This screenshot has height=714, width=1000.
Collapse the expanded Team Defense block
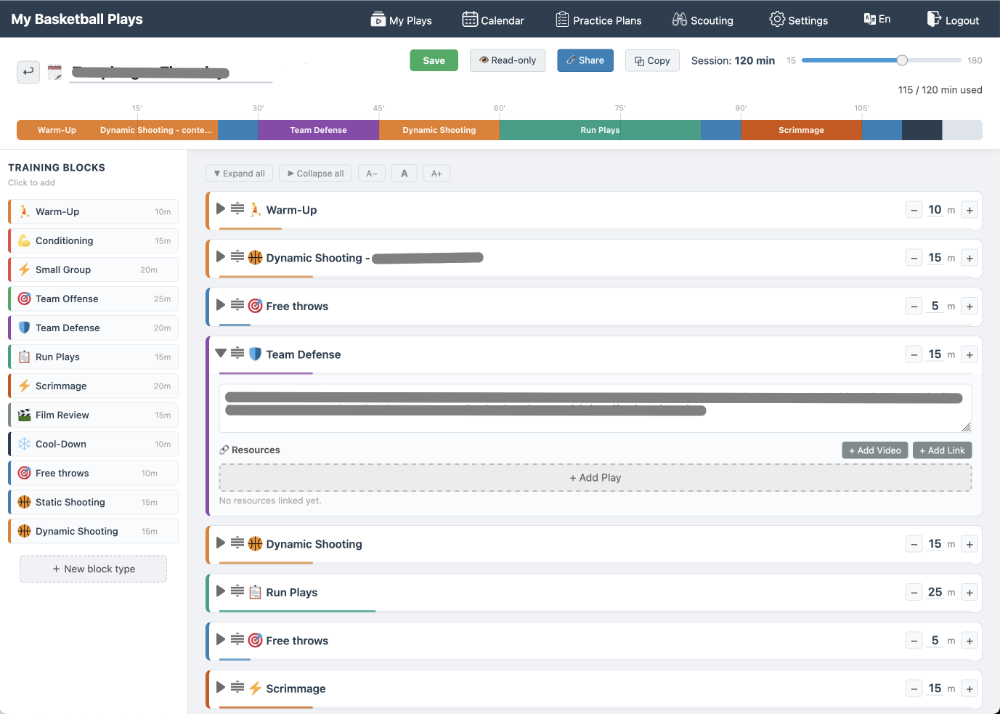220,353
